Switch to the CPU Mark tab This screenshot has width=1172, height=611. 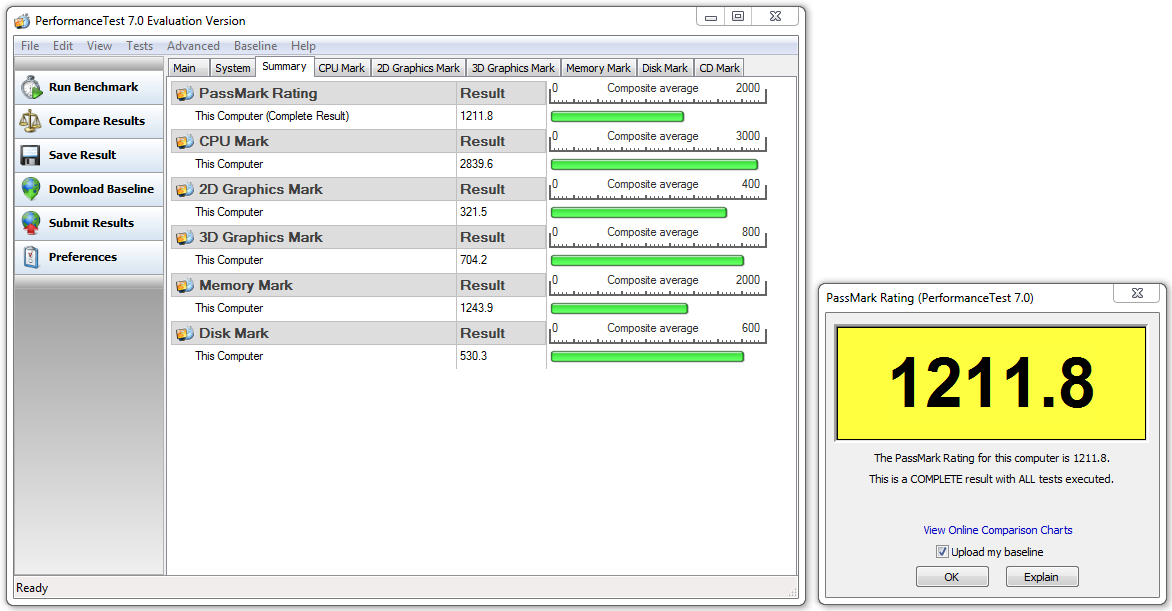(x=342, y=67)
